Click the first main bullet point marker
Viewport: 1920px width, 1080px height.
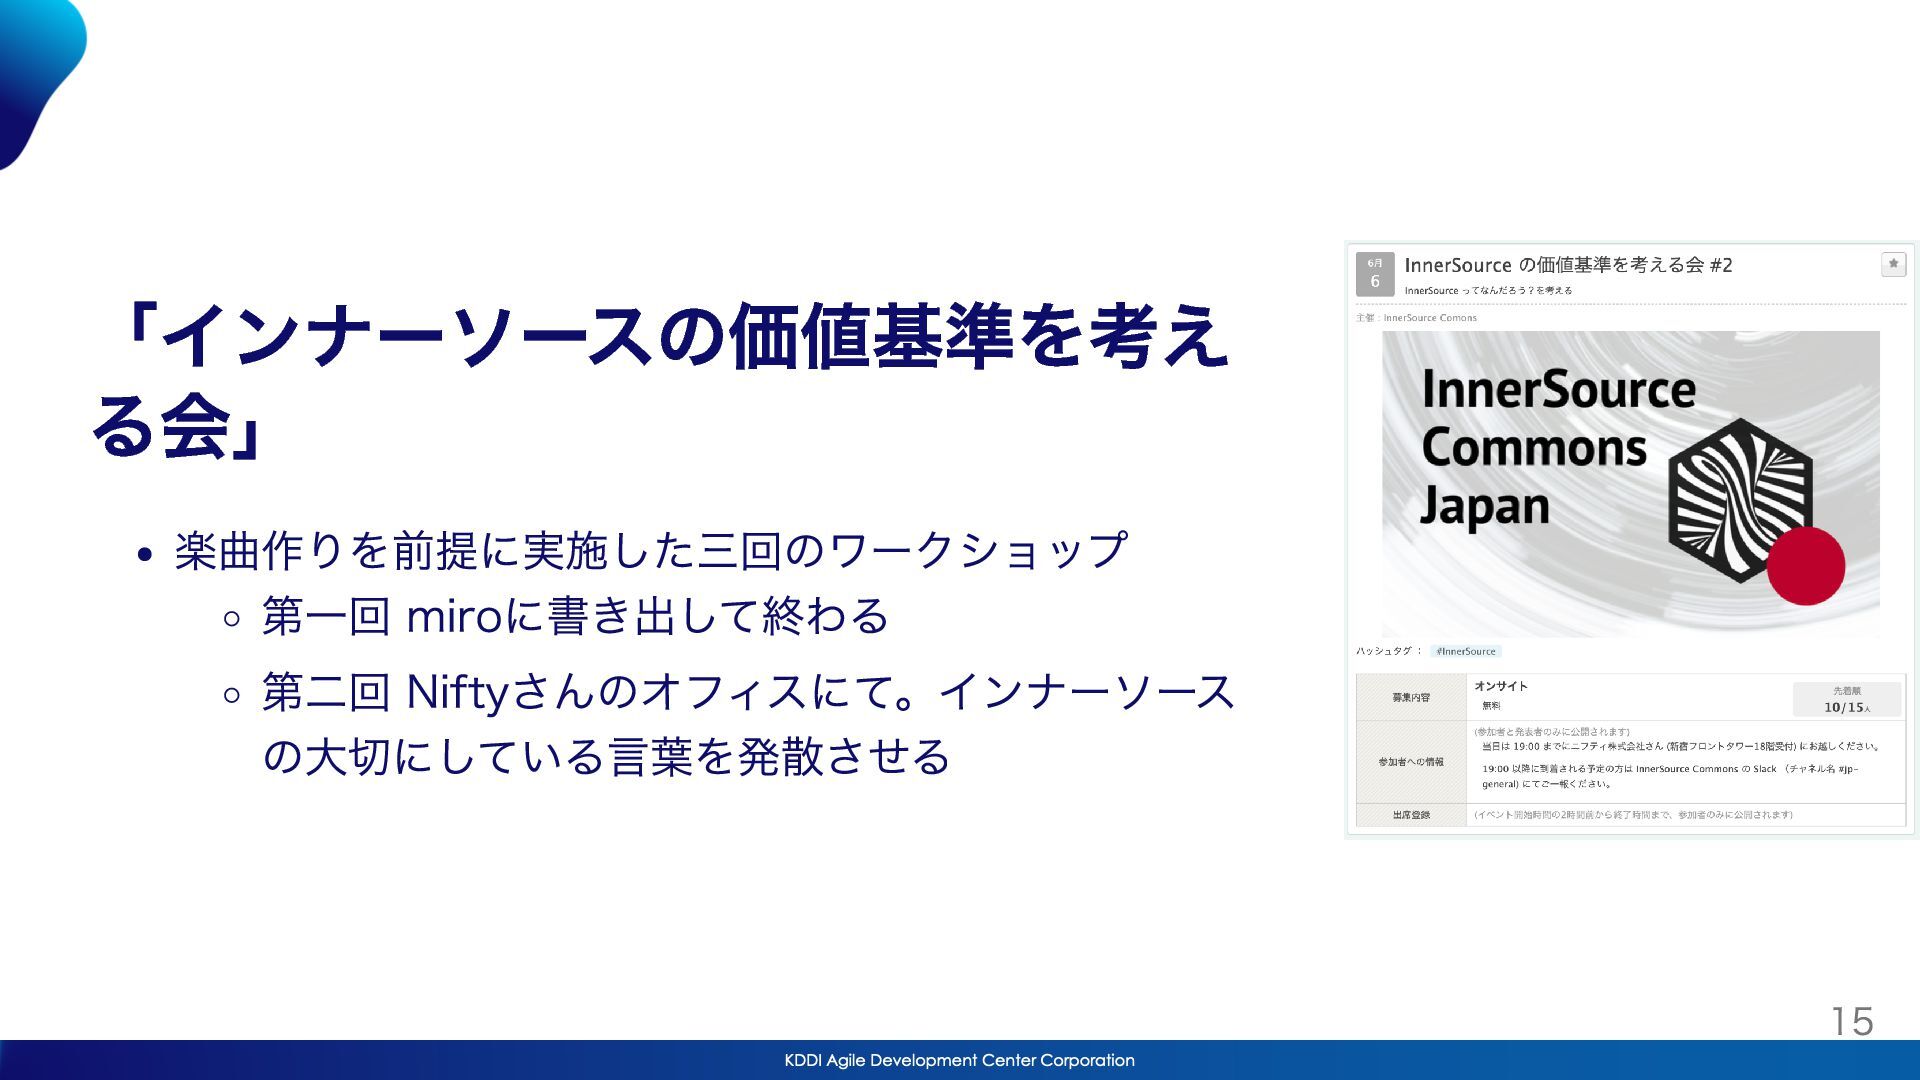pyautogui.click(x=146, y=555)
